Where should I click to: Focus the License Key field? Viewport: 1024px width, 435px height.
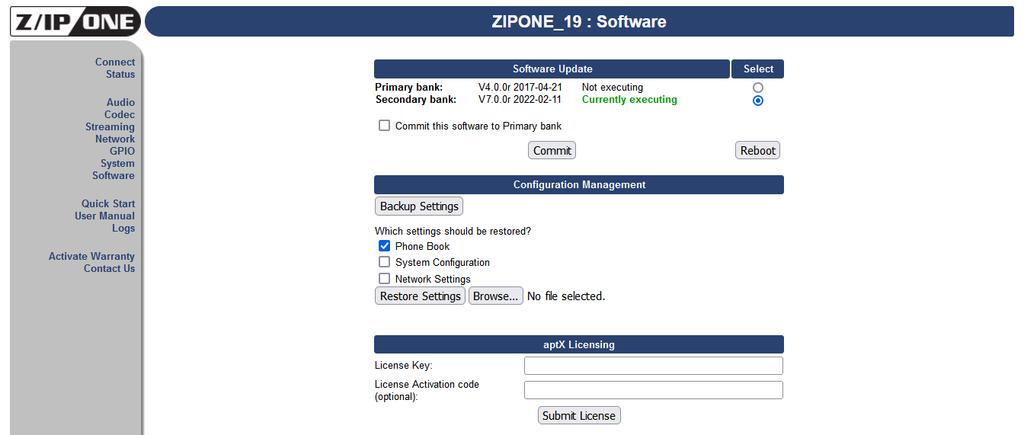coord(653,366)
